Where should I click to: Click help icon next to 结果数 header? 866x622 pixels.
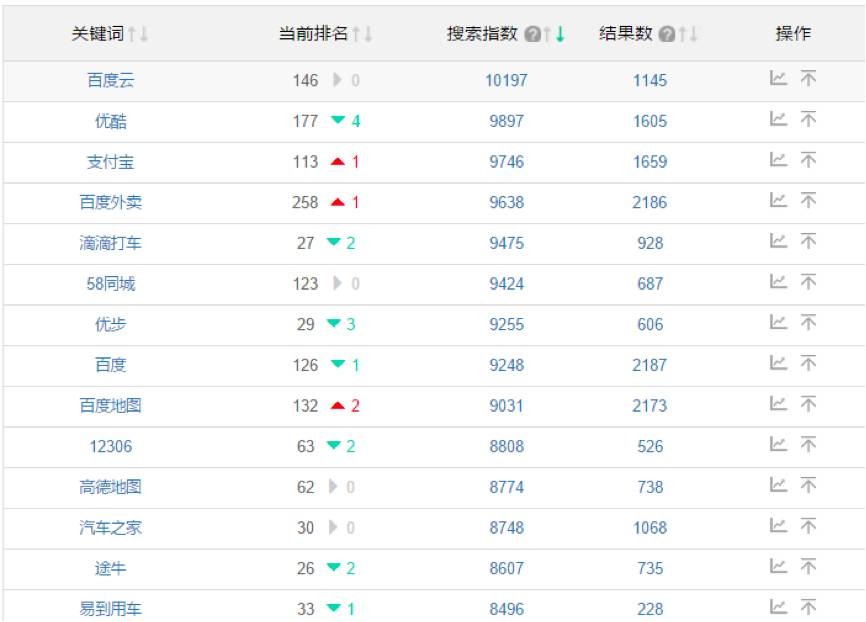click(667, 34)
